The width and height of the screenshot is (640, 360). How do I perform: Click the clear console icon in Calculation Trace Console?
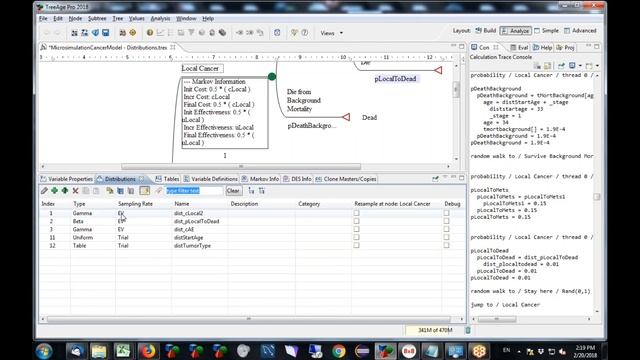tap(537, 66)
